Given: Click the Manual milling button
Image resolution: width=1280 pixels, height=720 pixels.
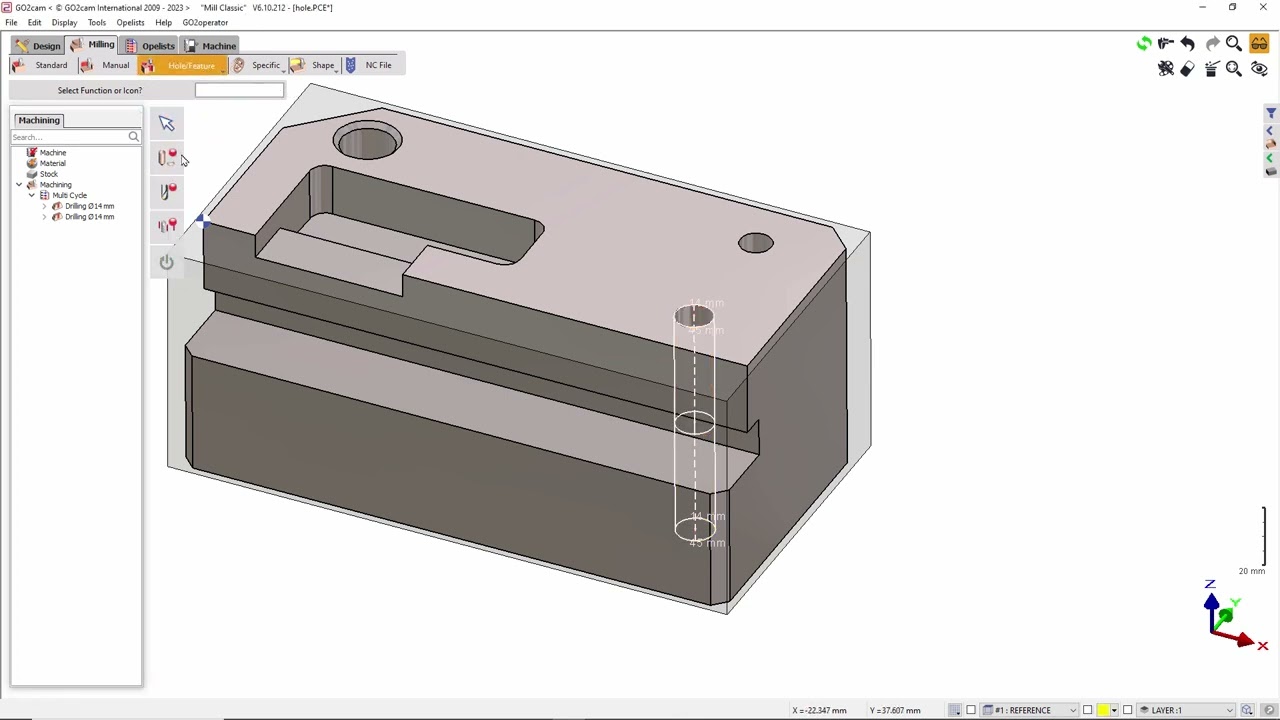Looking at the screenshot, I should click(x=105, y=65).
